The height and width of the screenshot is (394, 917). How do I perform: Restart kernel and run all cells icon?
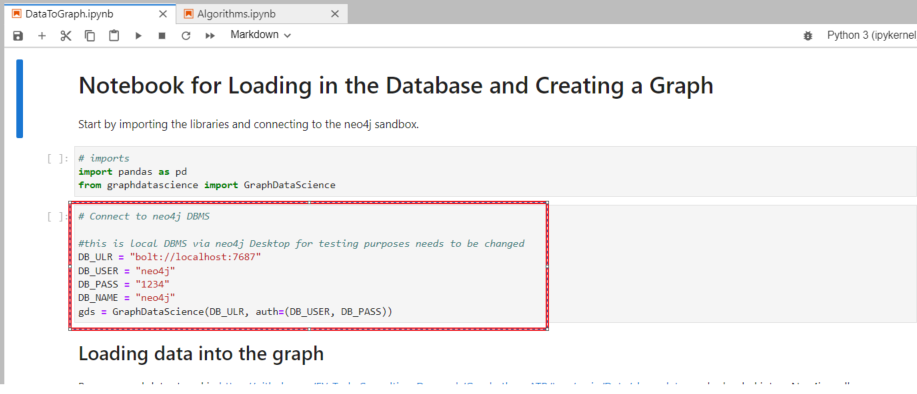pos(210,36)
